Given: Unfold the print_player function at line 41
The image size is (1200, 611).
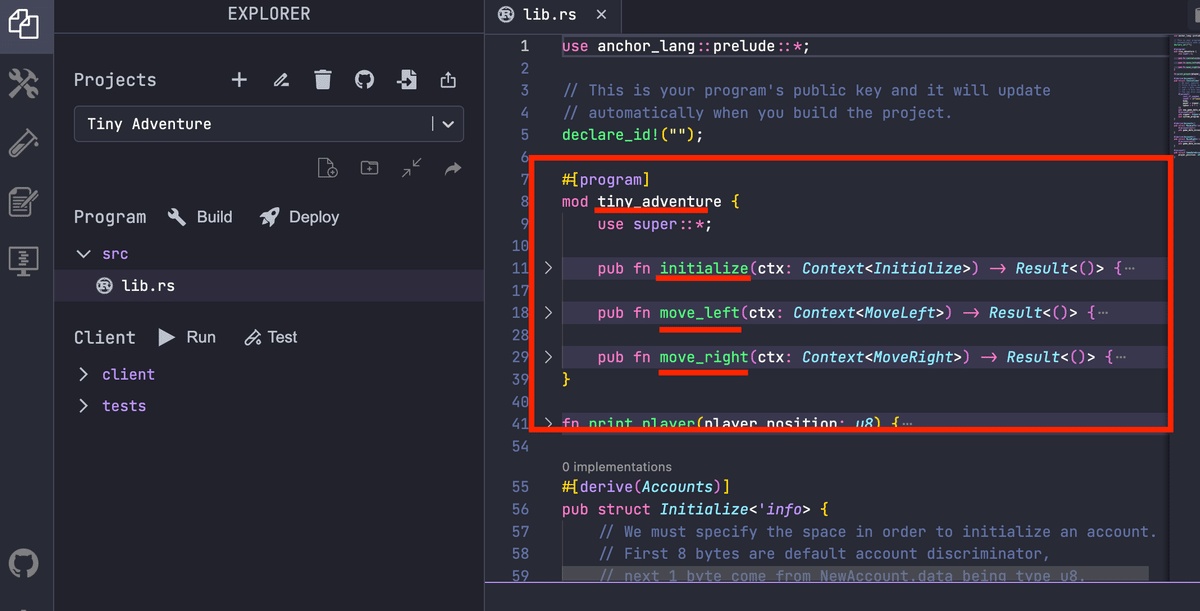Looking at the screenshot, I should (547, 423).
